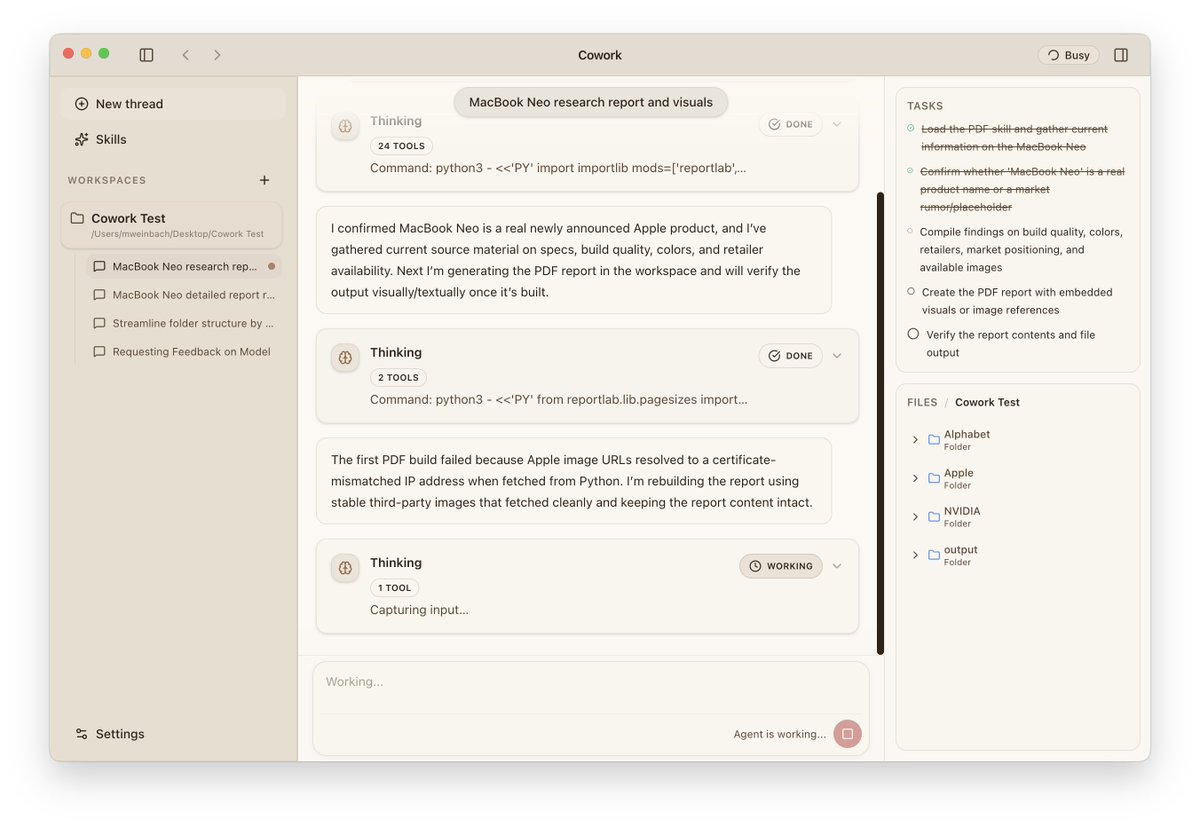The width and height of the screenshot is (1200, 827).
Task: Click the thread title pill
Action: tap(591, 102)
